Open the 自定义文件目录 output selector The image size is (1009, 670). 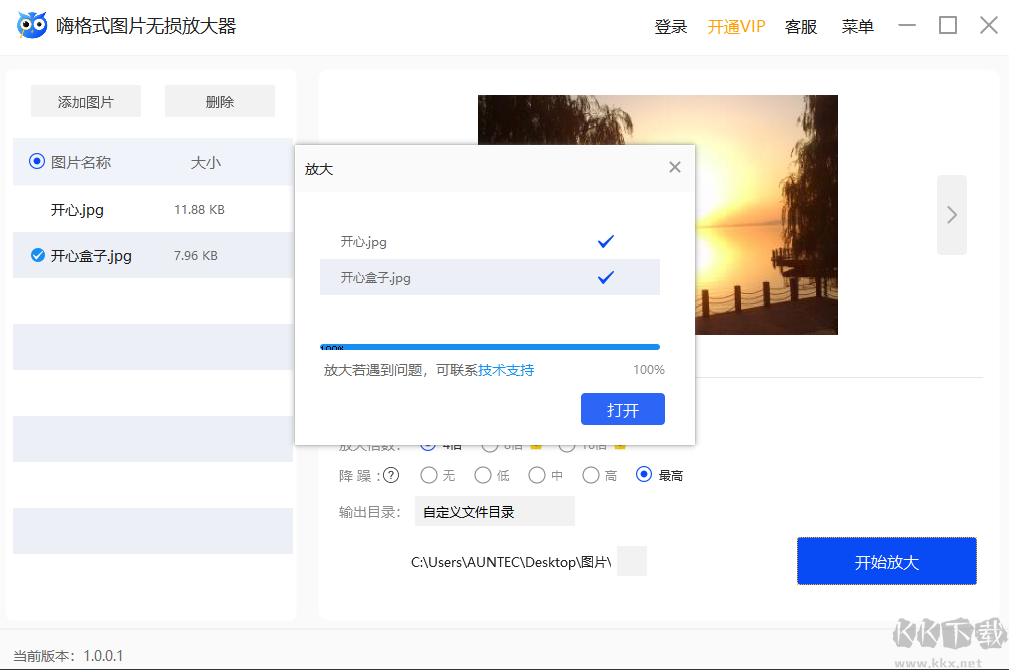click(494, 511)
